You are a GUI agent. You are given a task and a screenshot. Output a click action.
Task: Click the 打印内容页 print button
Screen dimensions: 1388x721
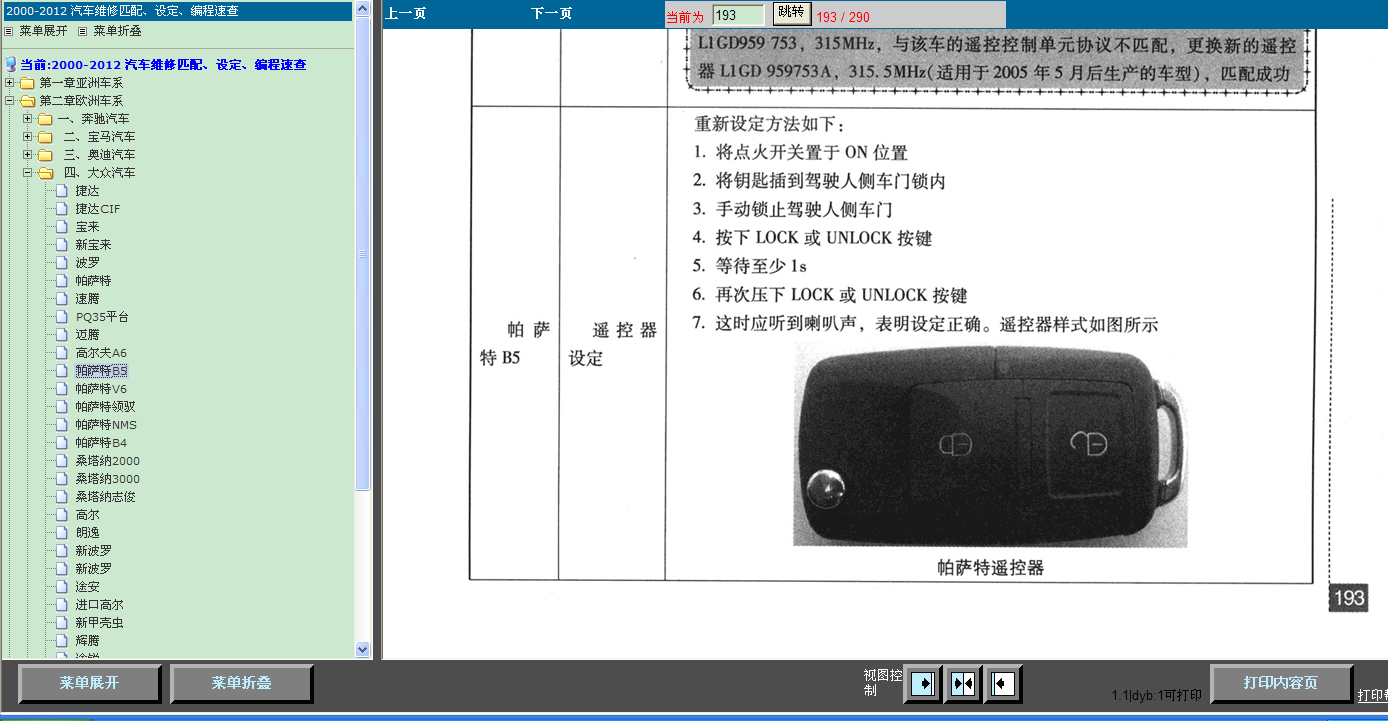(1281, 684)
